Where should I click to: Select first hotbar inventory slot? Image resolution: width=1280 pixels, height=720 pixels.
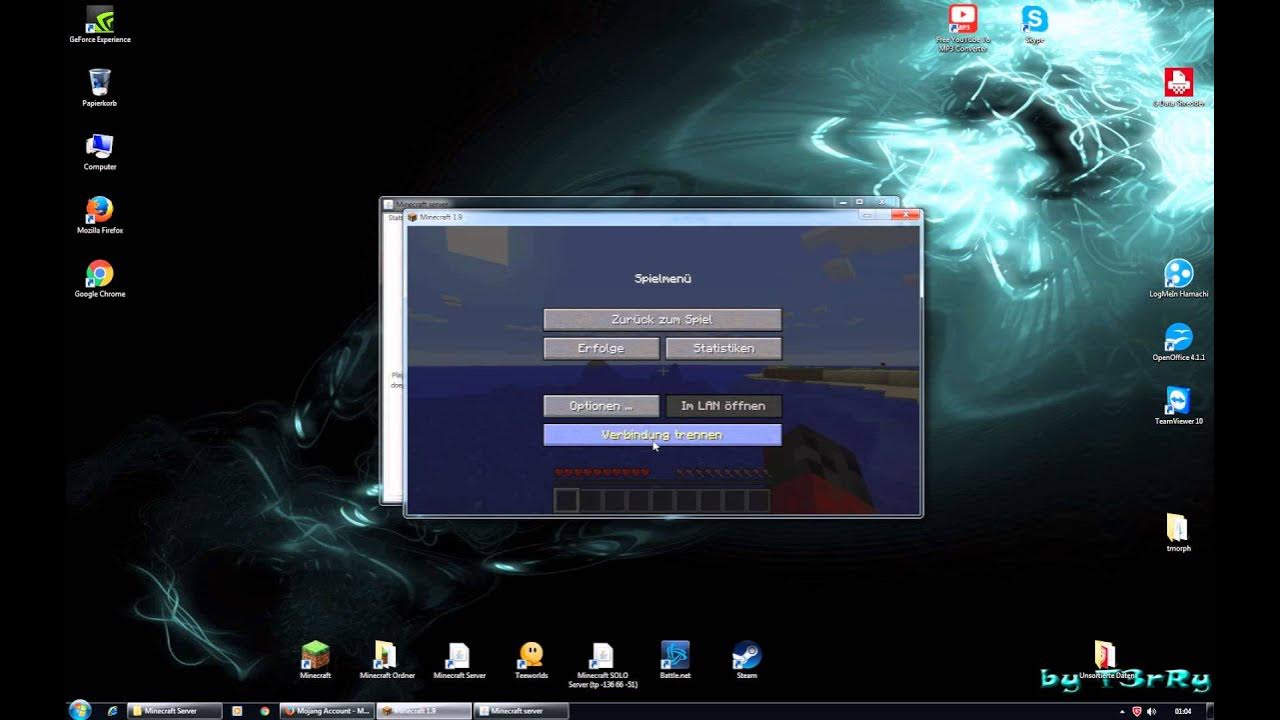[567, 500]
